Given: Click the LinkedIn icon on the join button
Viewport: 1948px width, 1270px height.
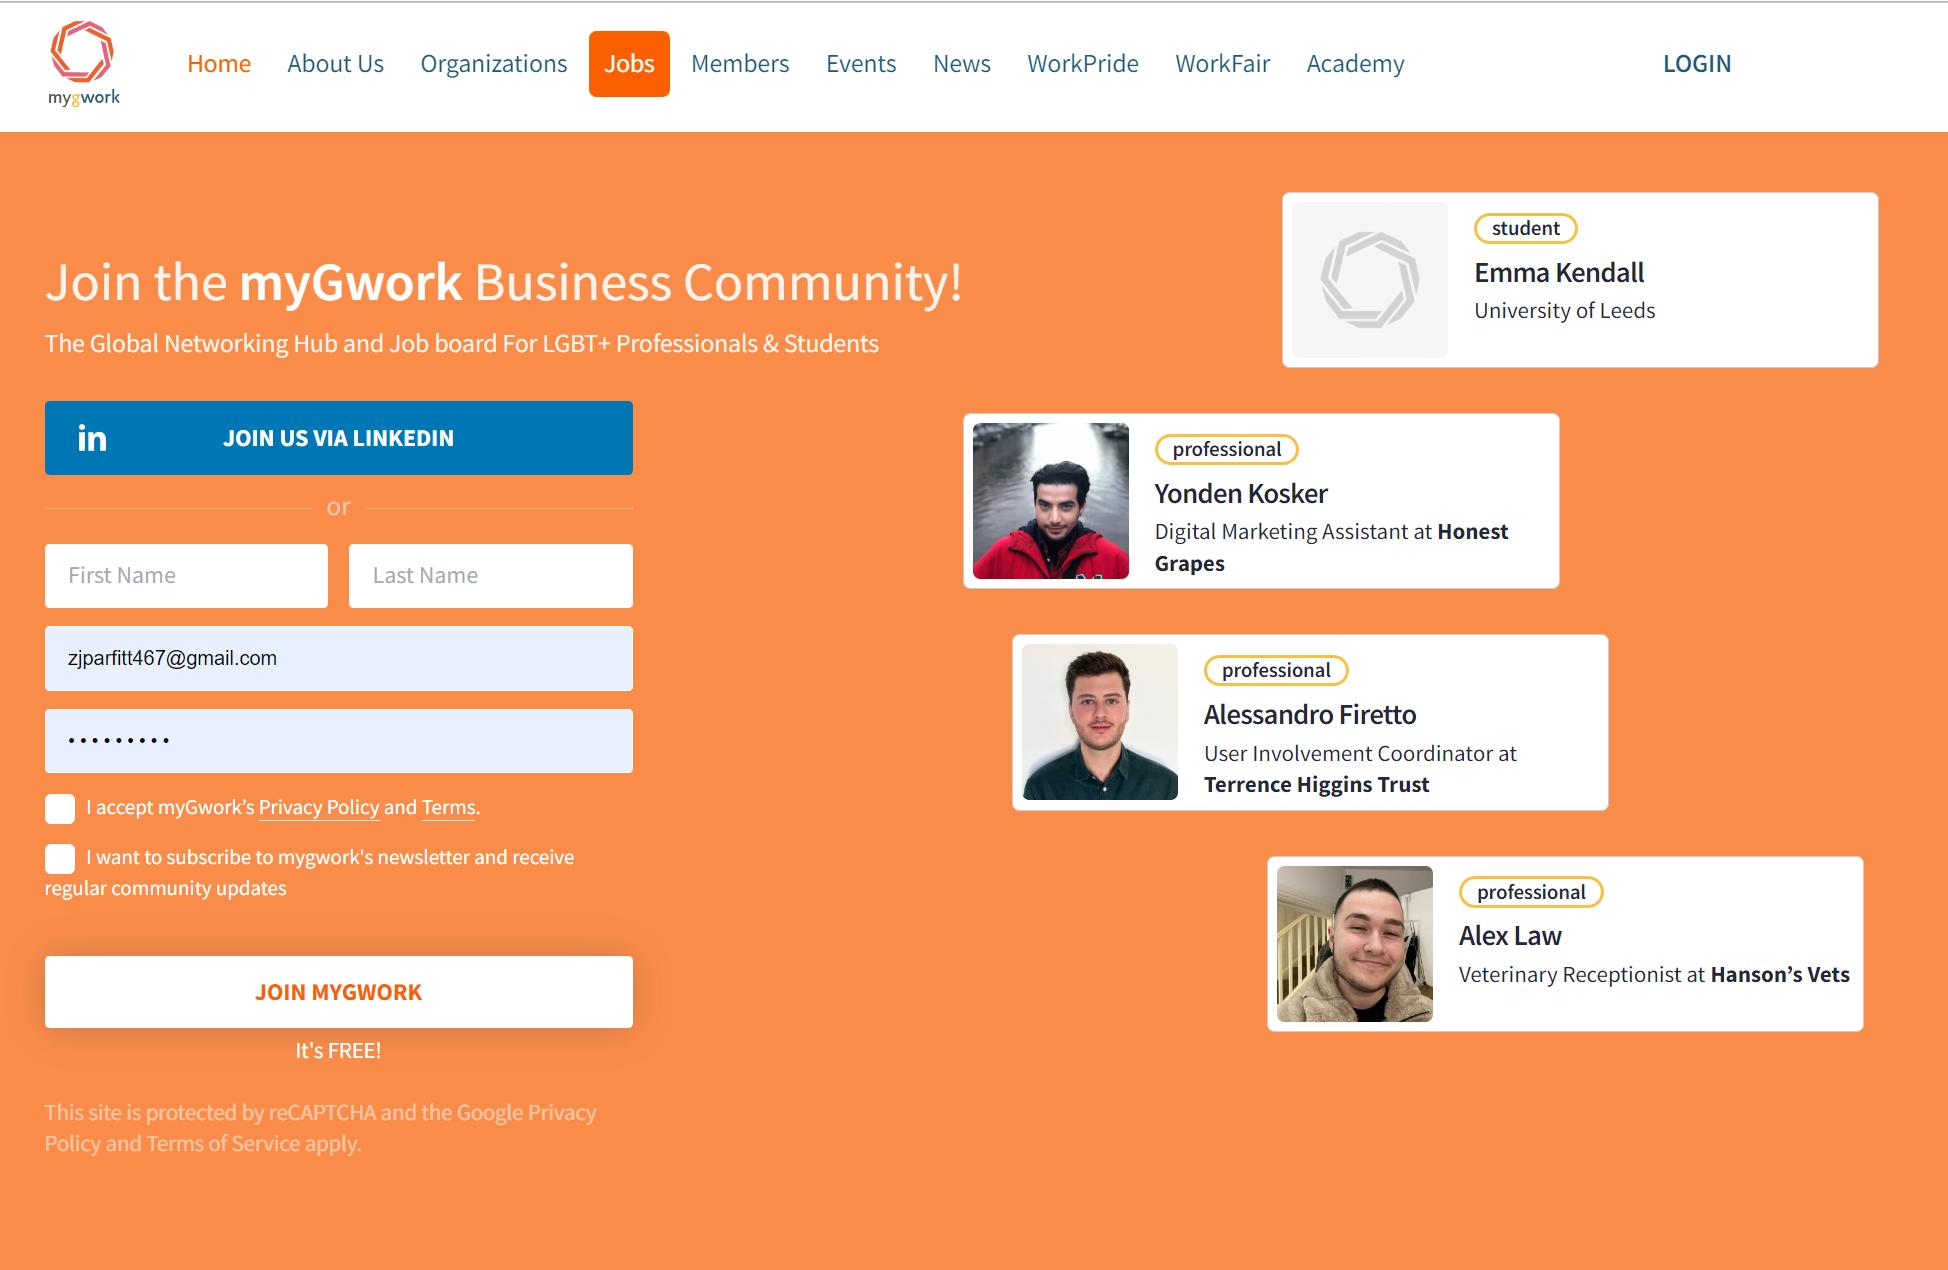Looking at the screenshot, I should coord(92,438).
